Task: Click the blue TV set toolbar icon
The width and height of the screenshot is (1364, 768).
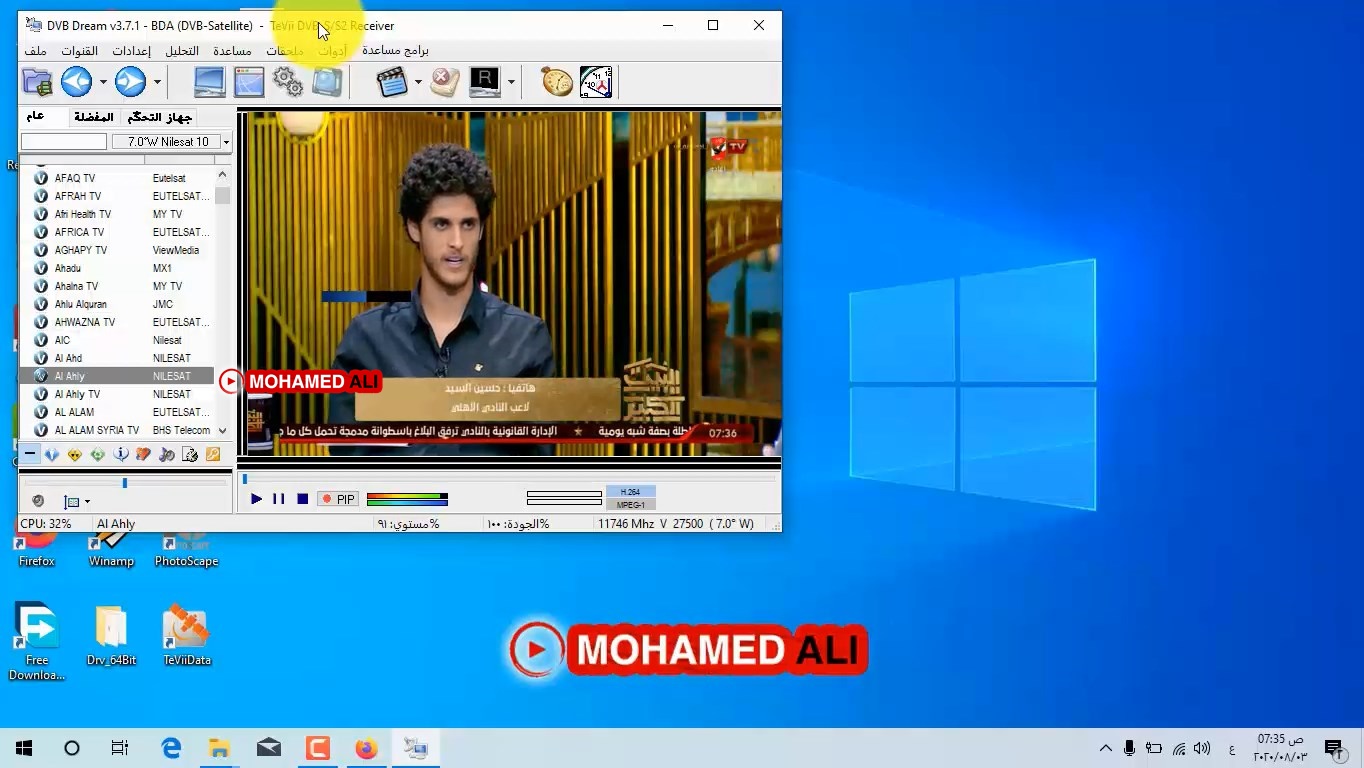Action: [x=327, y=82]
